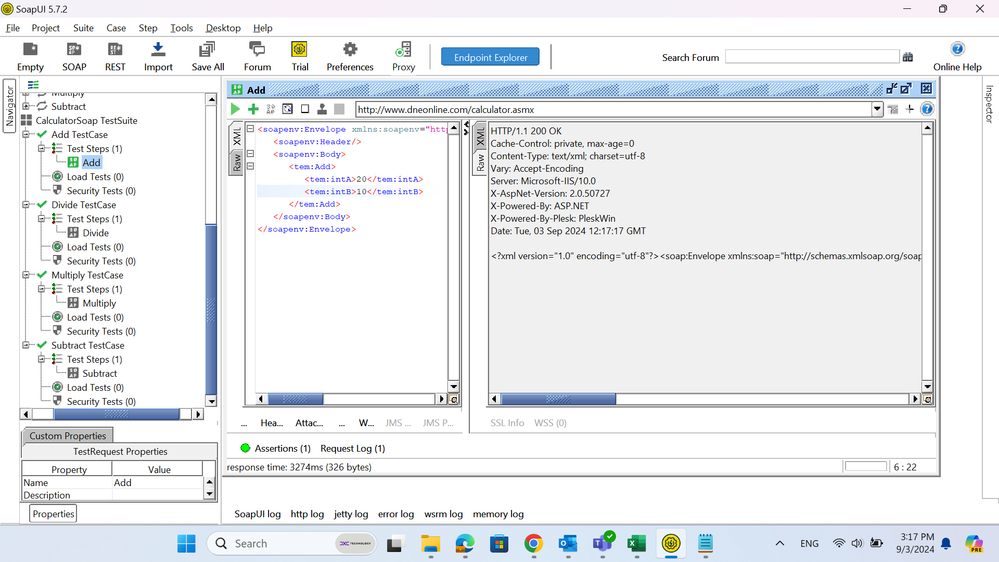Switch request view to Raw tab
Viewport: 999px width, 562px height.
click(237, 162)
